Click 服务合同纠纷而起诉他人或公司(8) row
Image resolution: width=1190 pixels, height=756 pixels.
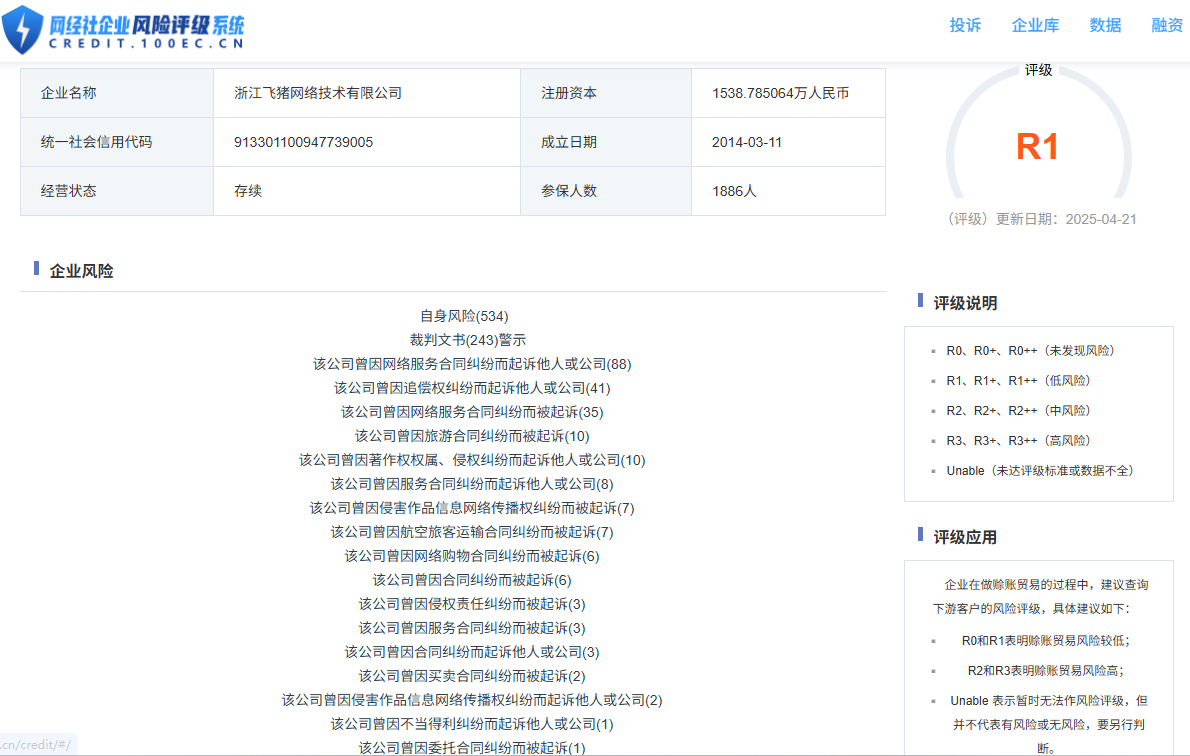(x=472, y=484)
